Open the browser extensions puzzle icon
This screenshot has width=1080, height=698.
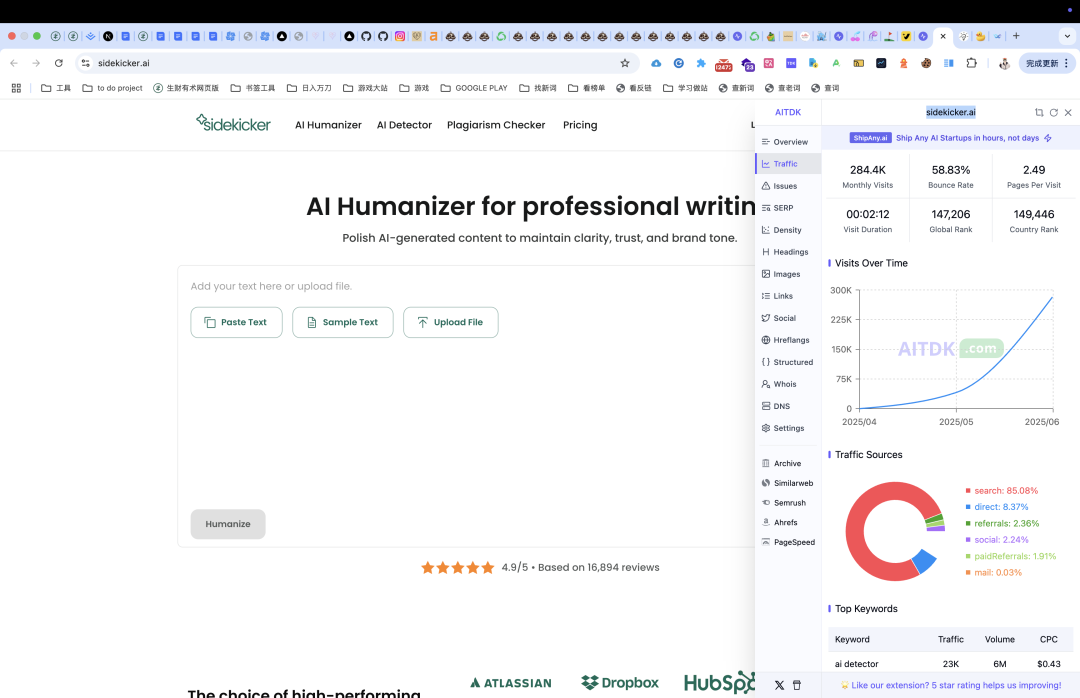(971, 63)
